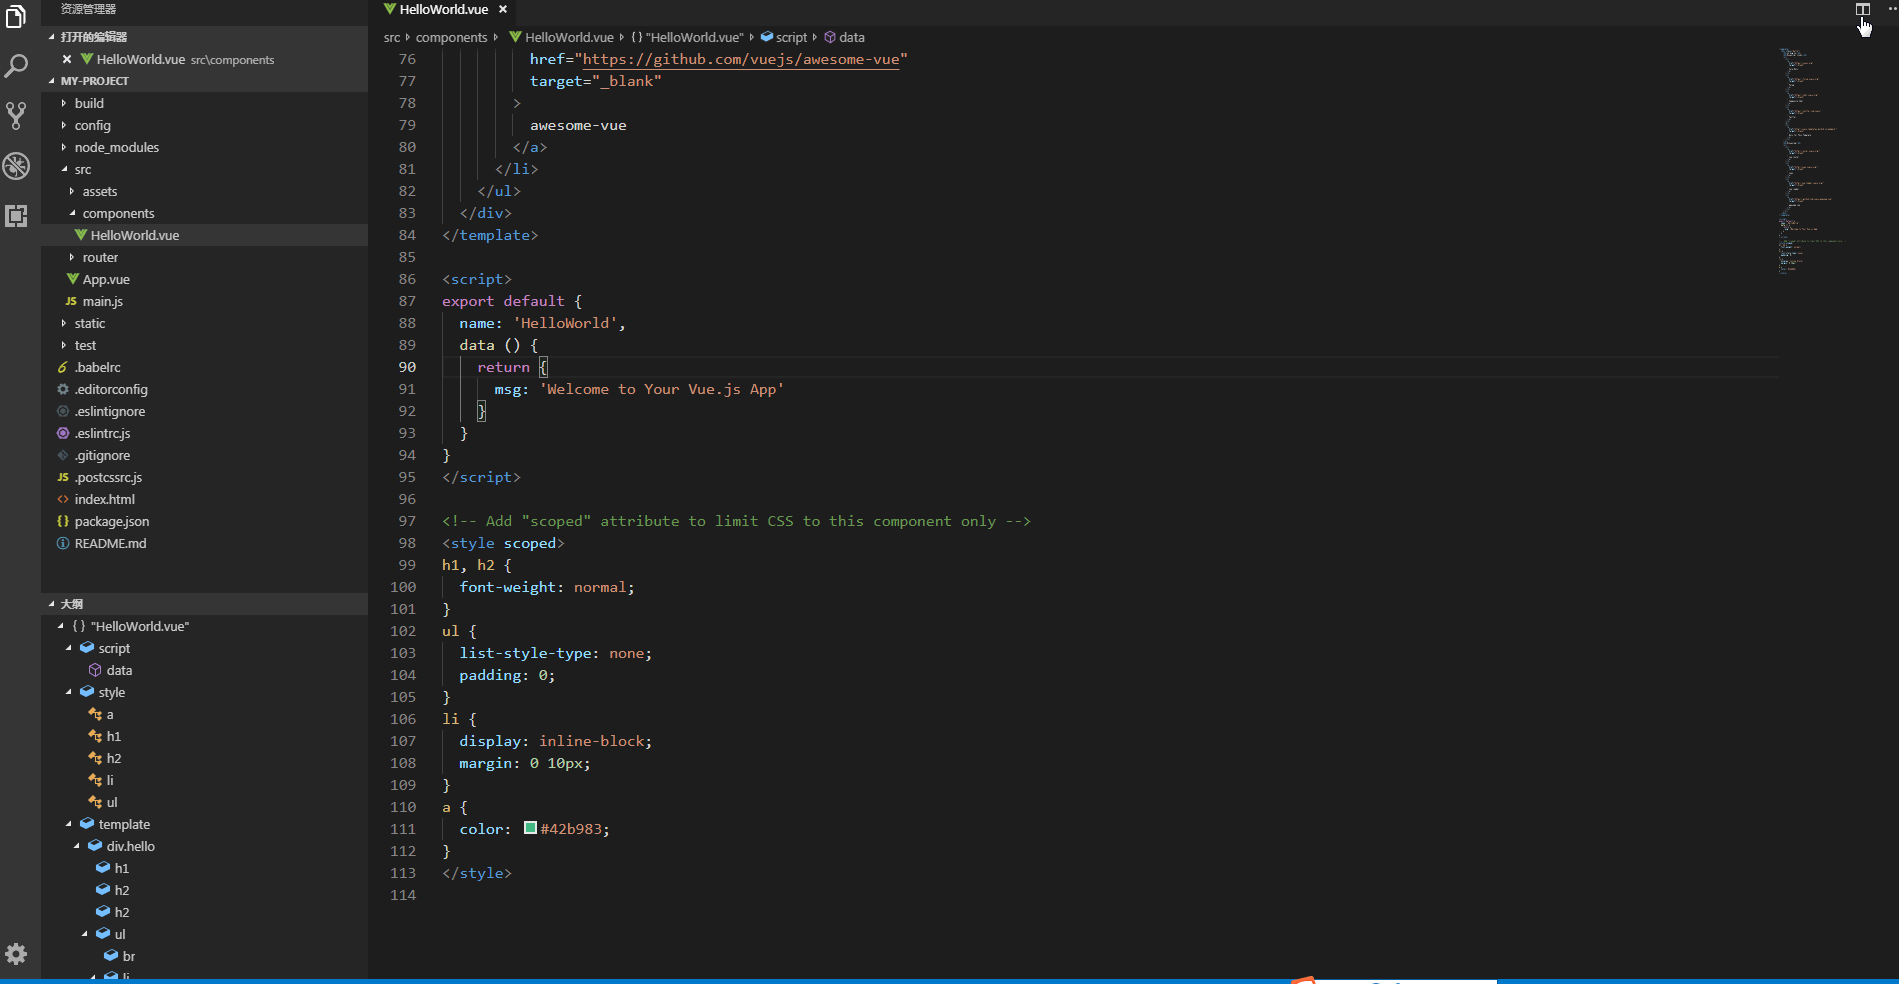1899x984 pixels.
Task: Click the script breadcrumb
Action: (x=783, y=37)
